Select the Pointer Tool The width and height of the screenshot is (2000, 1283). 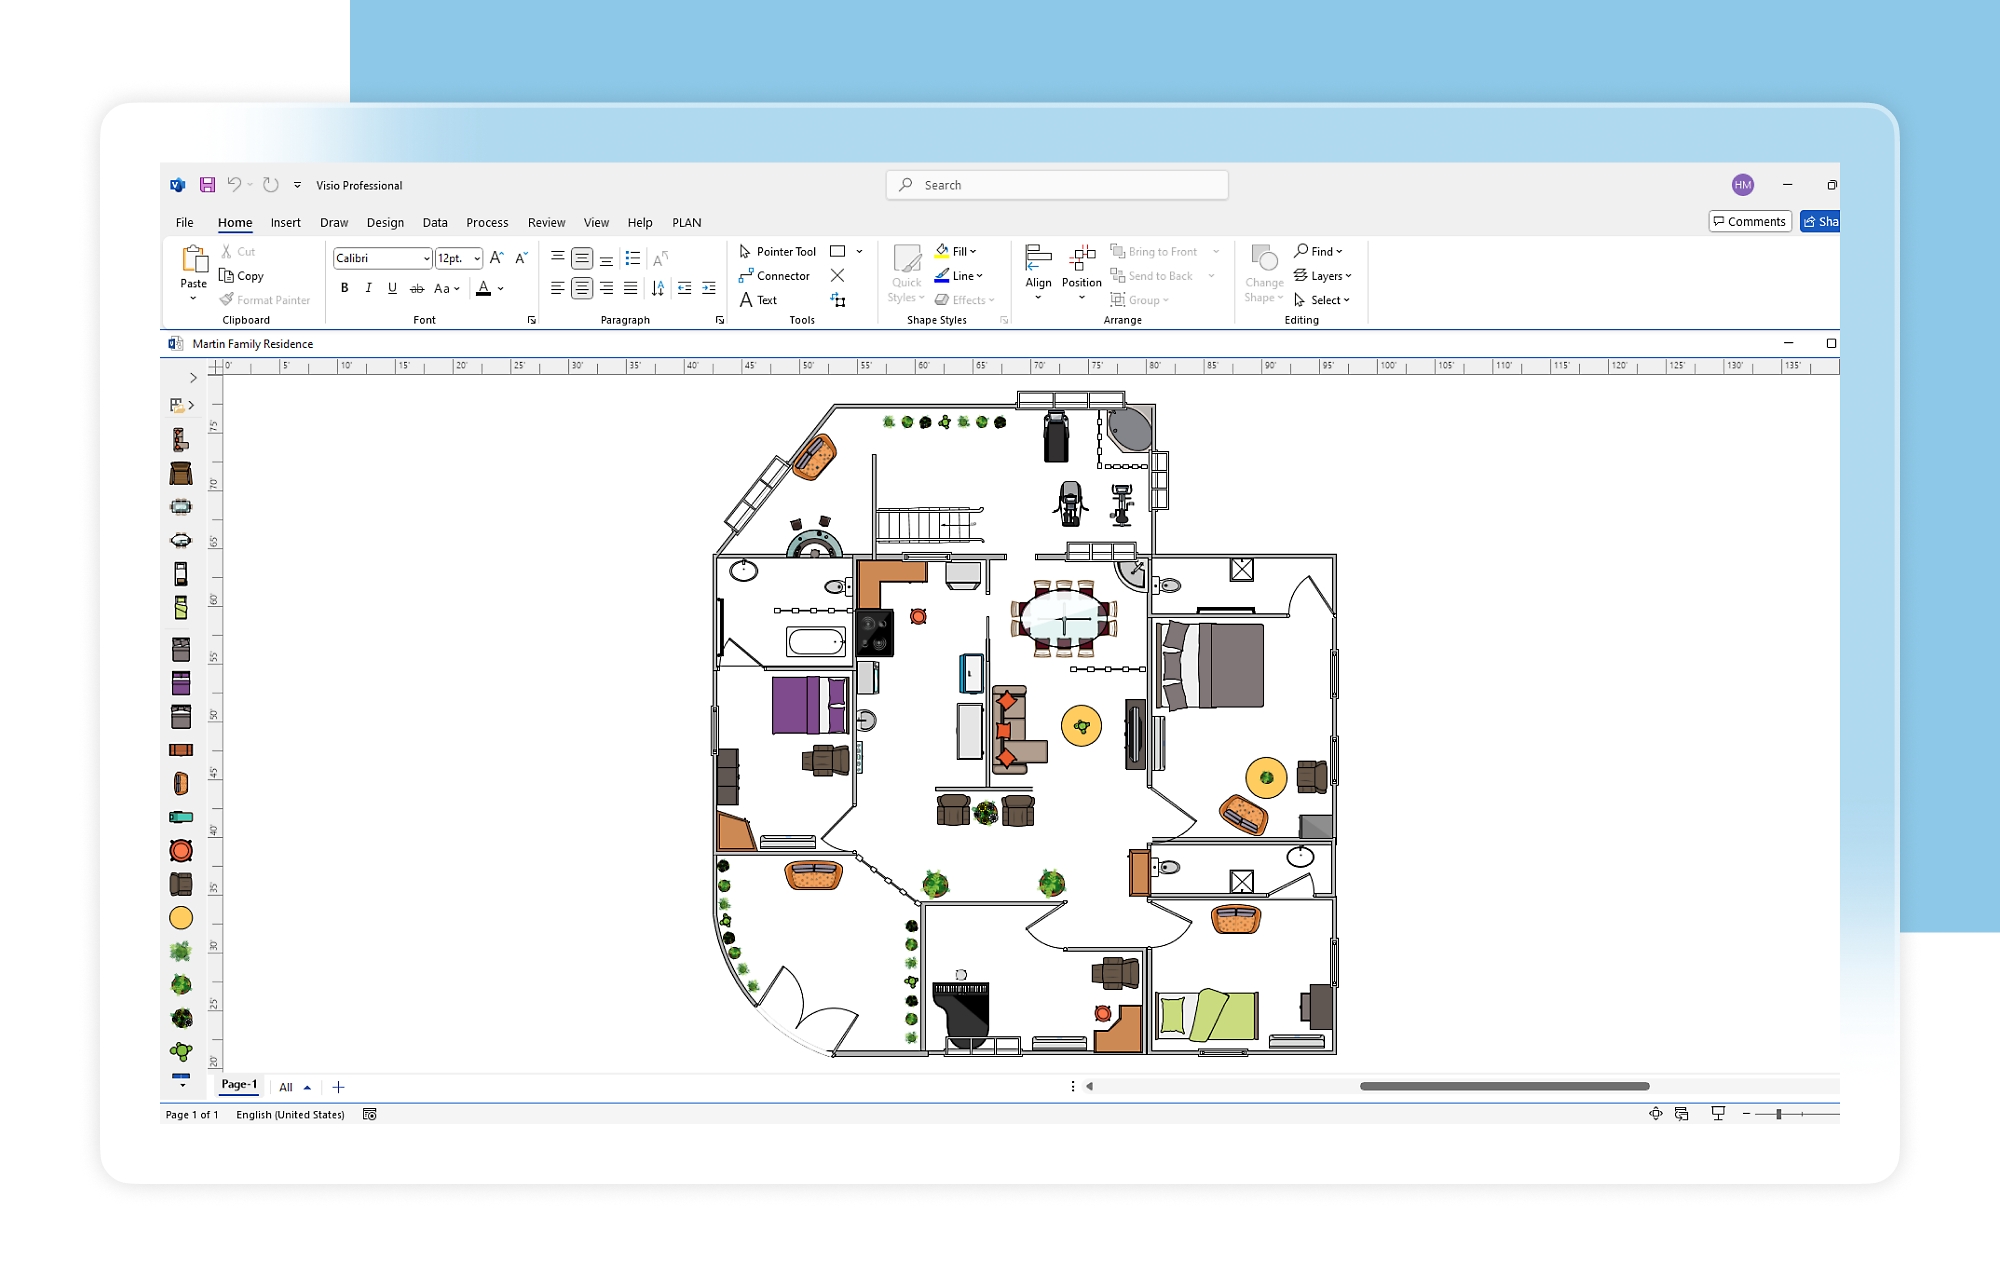(777, 252)
